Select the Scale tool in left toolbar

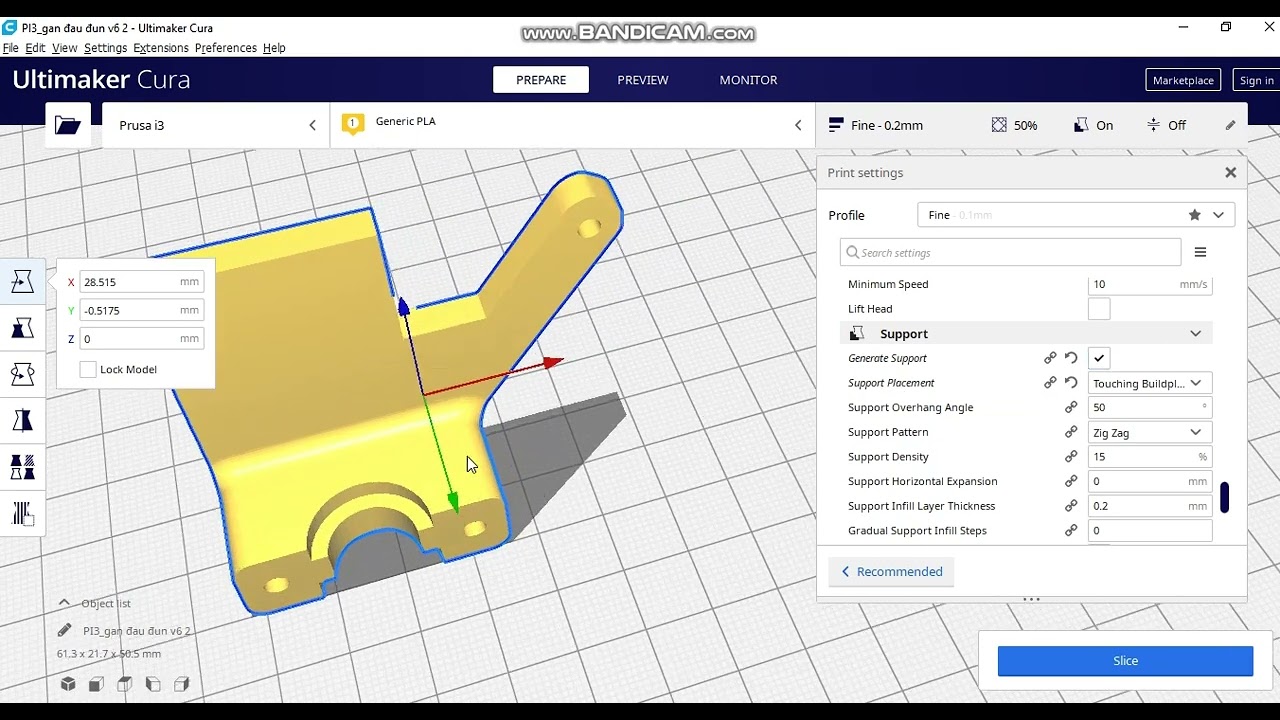(x=22, y=328)
